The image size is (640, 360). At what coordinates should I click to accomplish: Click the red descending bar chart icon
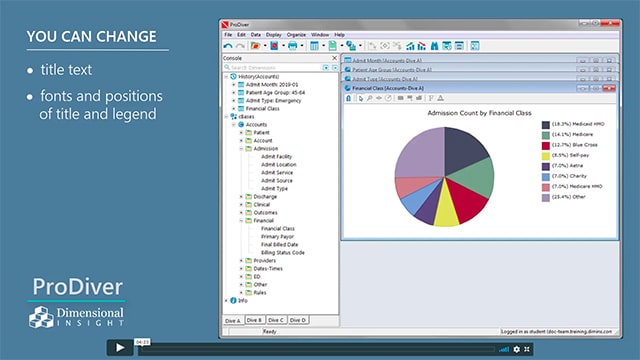pos(422,46)
